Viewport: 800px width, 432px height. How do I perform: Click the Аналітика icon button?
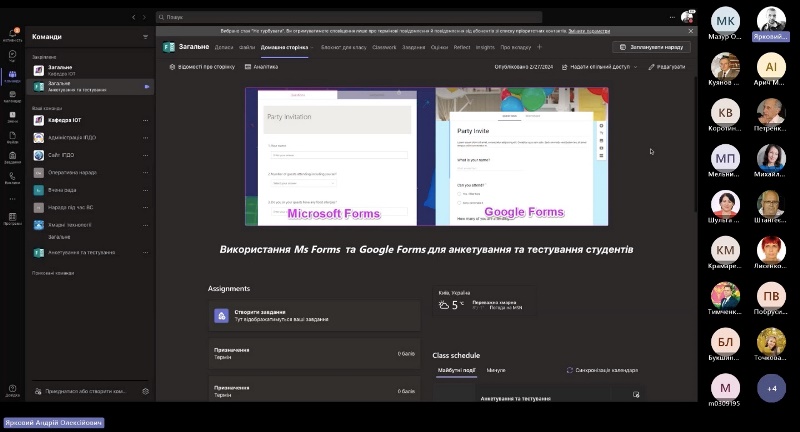pyautogui.click(x=246, y=66)
